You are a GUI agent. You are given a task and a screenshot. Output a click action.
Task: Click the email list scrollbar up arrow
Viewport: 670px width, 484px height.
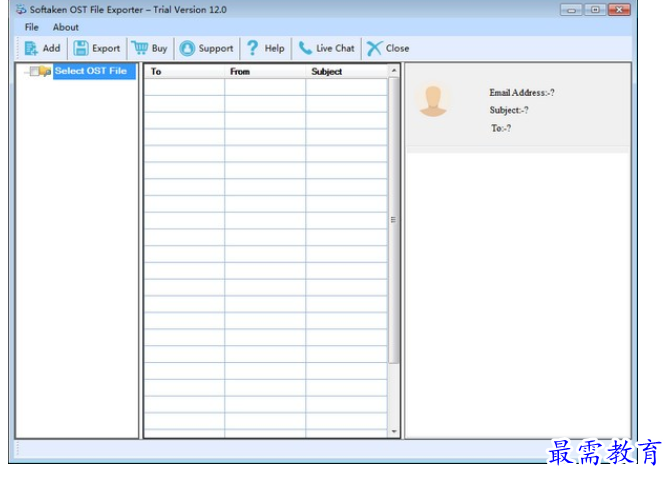pyautogui.click(x=394, y=70)
